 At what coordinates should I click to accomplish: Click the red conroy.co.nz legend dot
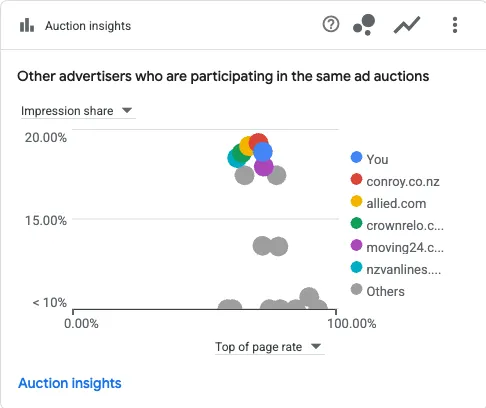pos(356,179)
